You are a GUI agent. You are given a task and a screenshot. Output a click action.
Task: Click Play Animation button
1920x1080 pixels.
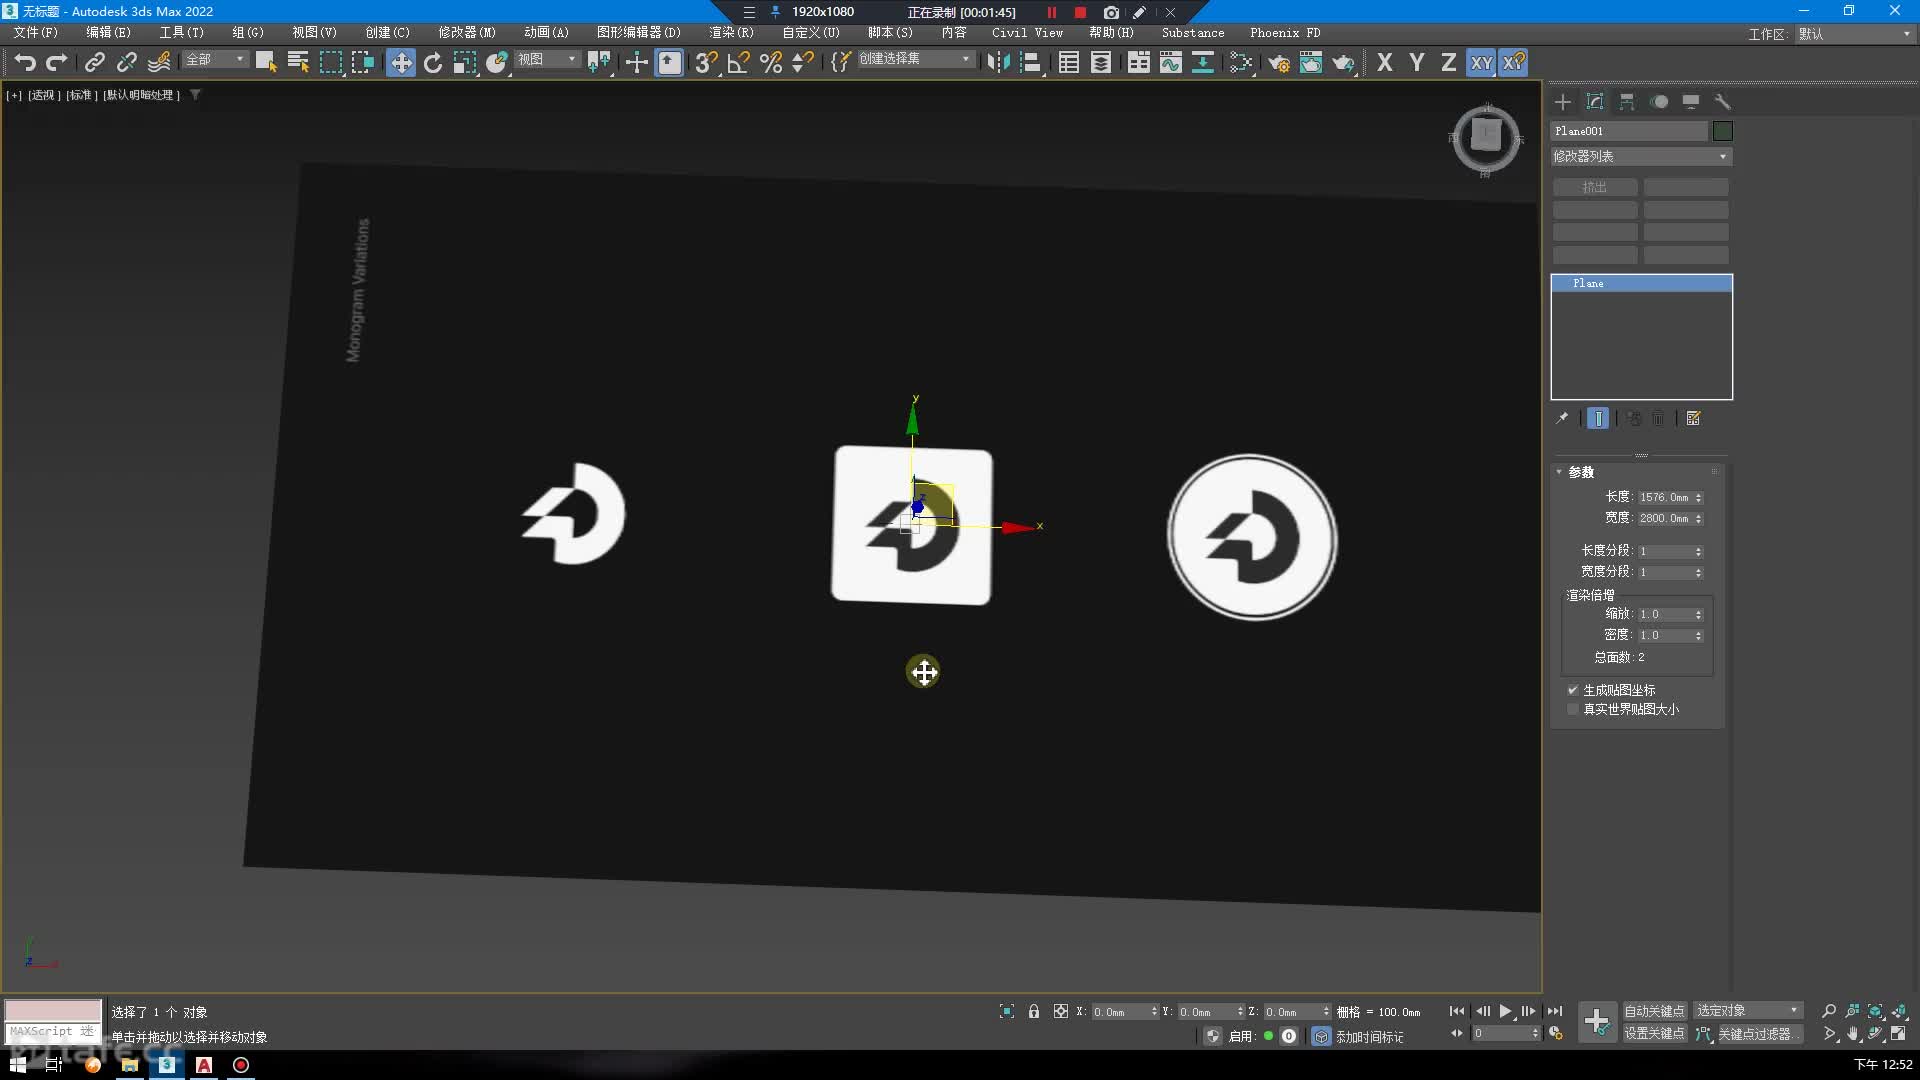point(1505,1011)
